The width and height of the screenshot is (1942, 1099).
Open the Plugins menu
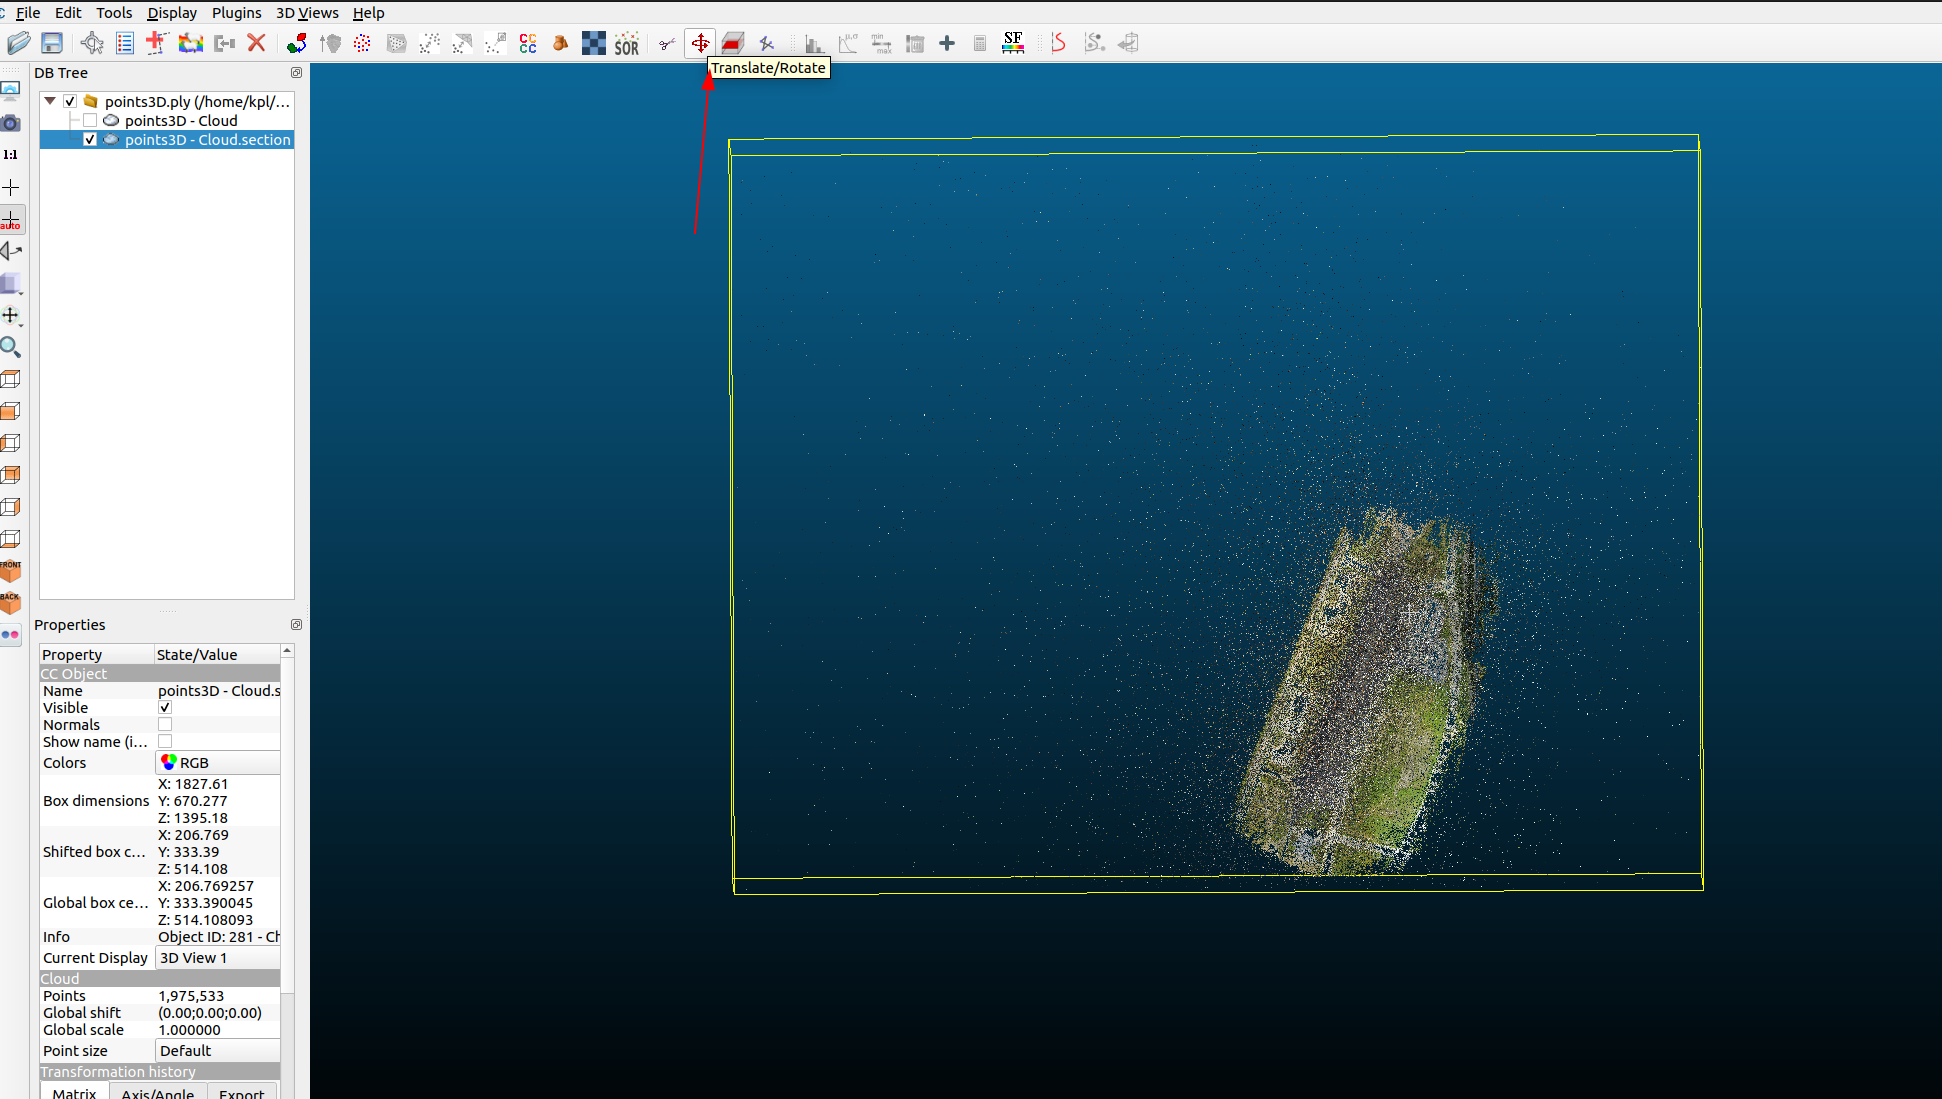(x=236, y=13)
